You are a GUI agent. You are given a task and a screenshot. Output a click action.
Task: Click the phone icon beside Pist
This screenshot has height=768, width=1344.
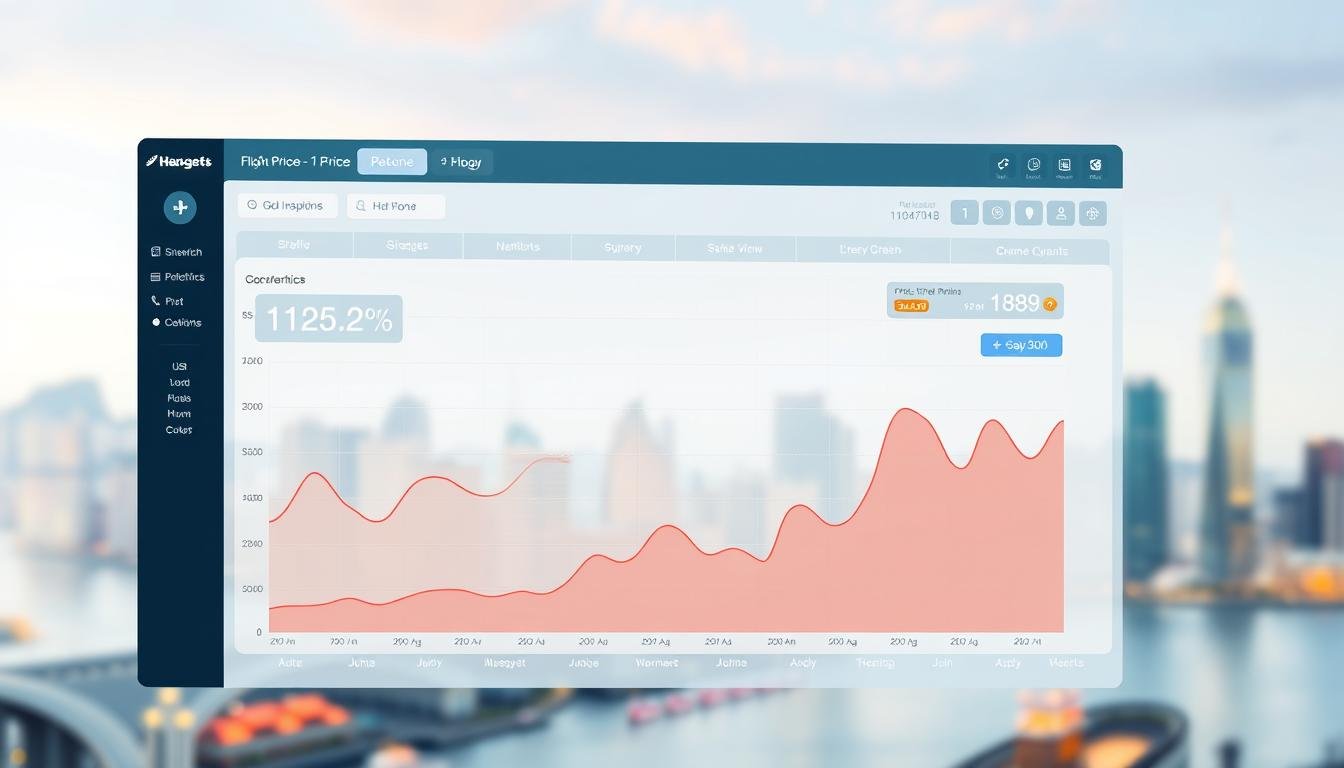point(155,300)
